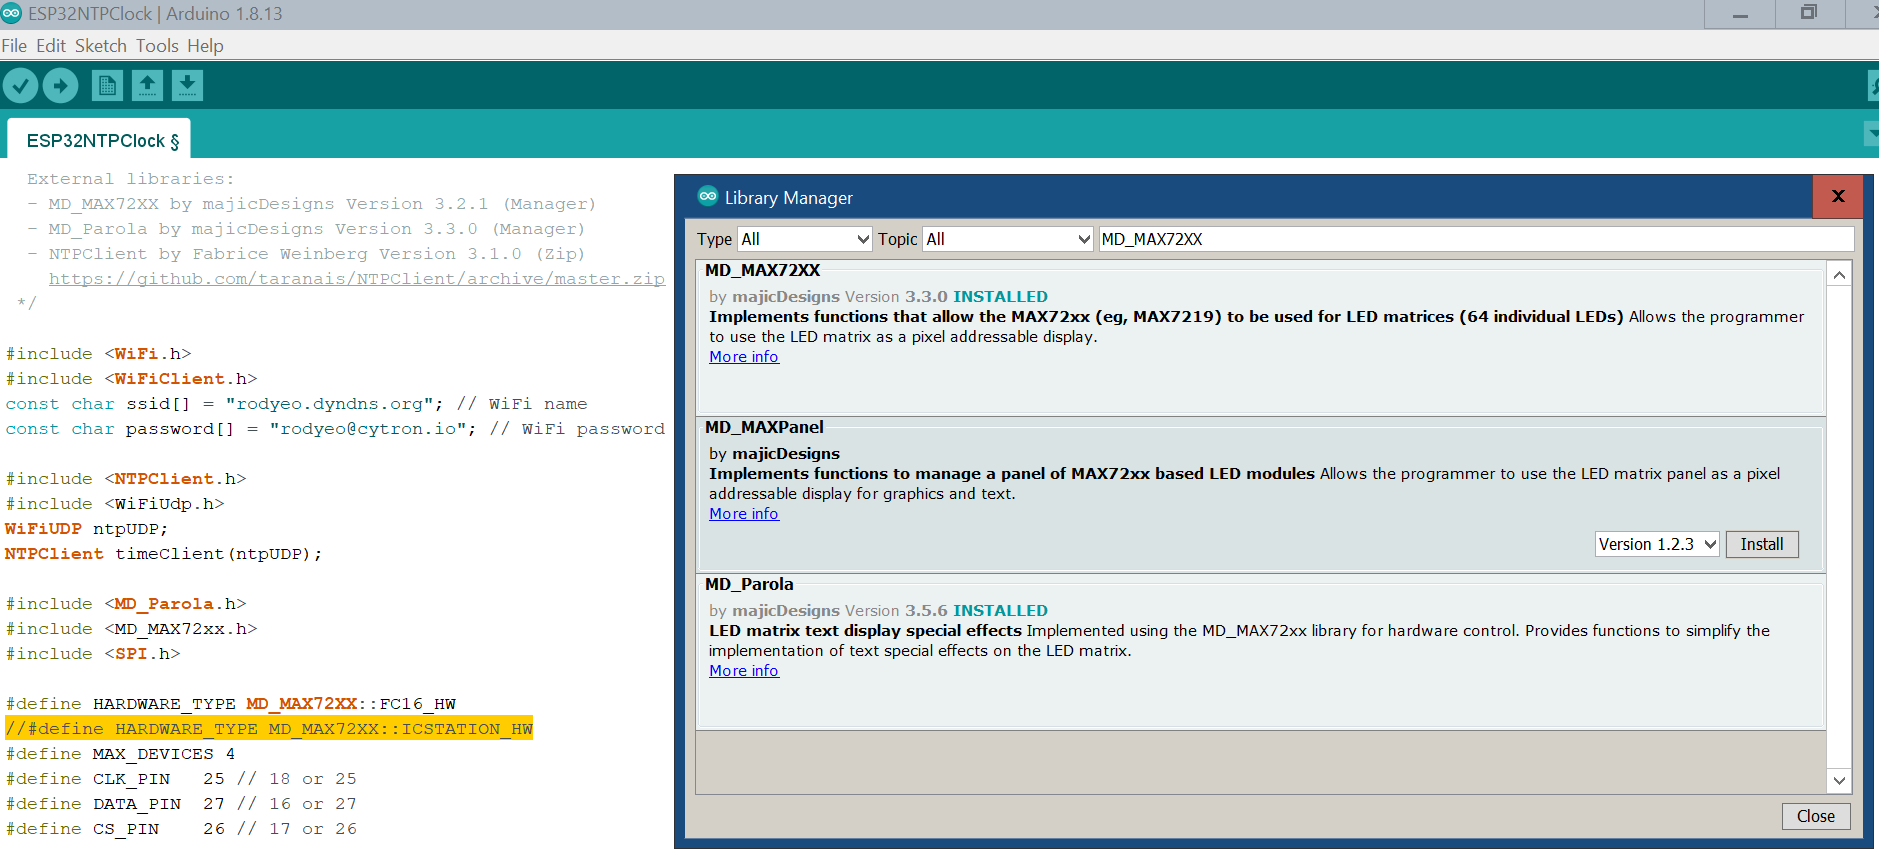Click the '#include <NTPClient.h>' line
The image size is (1879, 857).
[x=126, y=479]
